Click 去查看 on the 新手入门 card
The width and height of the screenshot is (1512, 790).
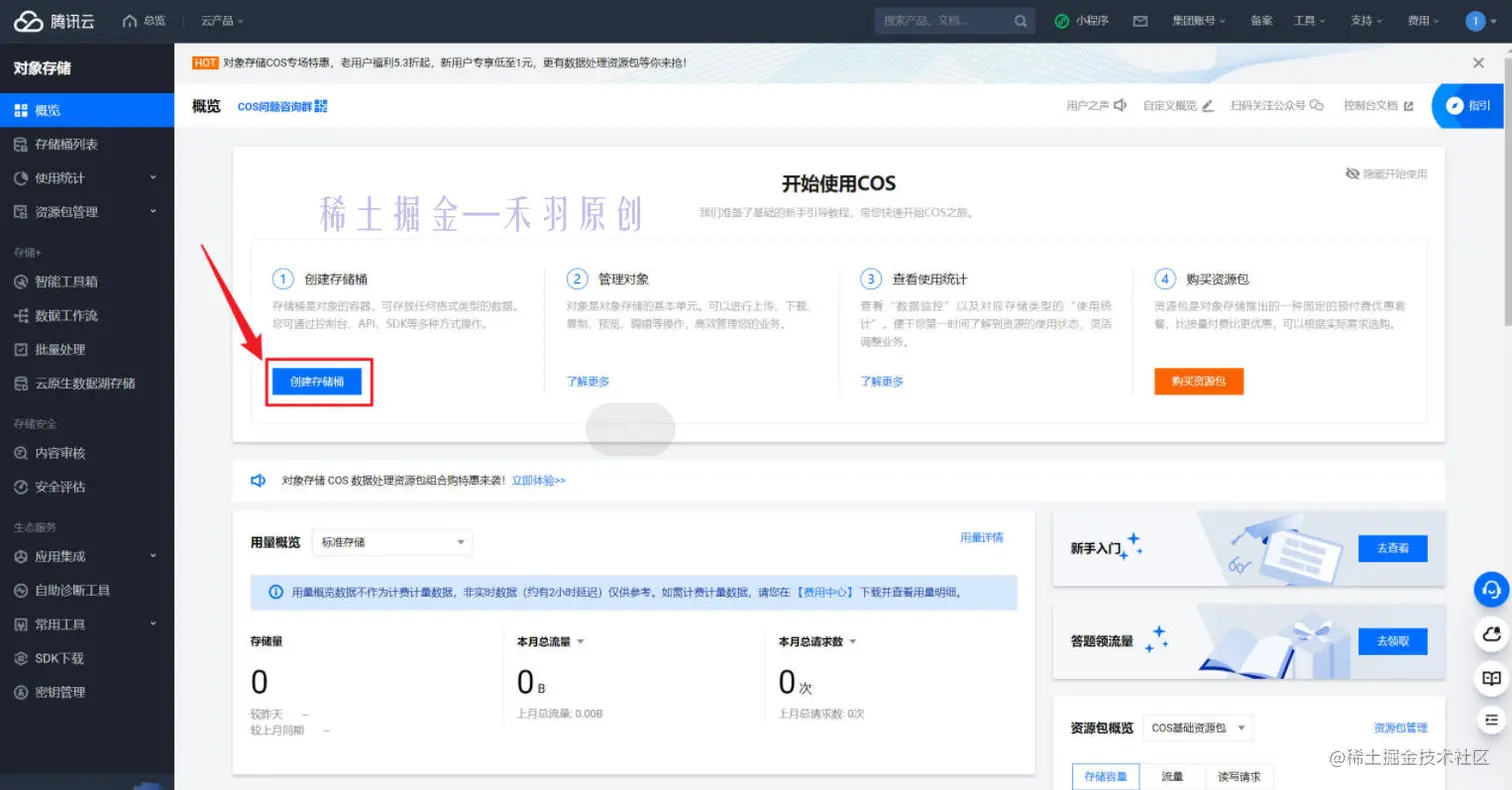[x=1392, y=549]
